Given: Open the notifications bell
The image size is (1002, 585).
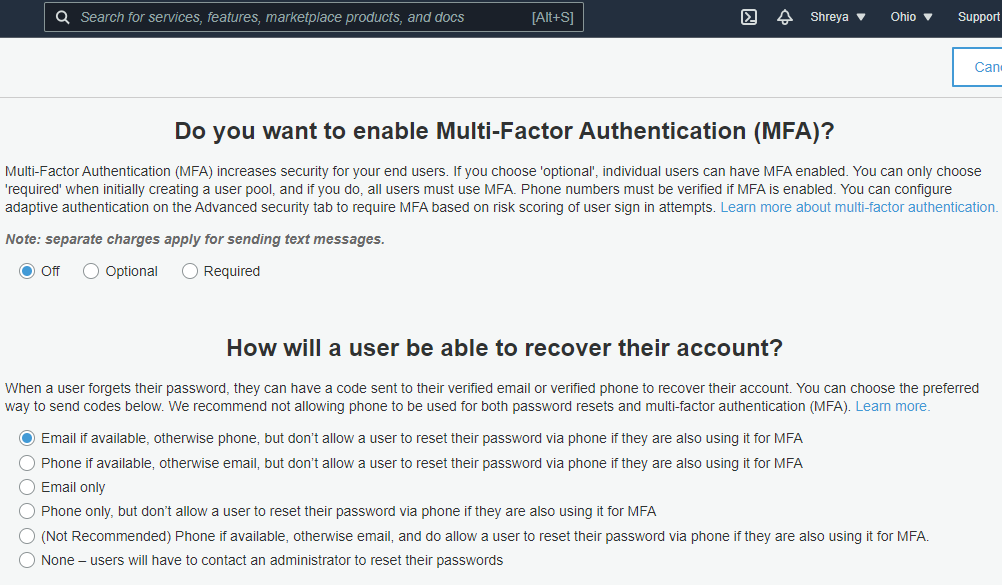Looking at the screenshot, I should (785, 17).
